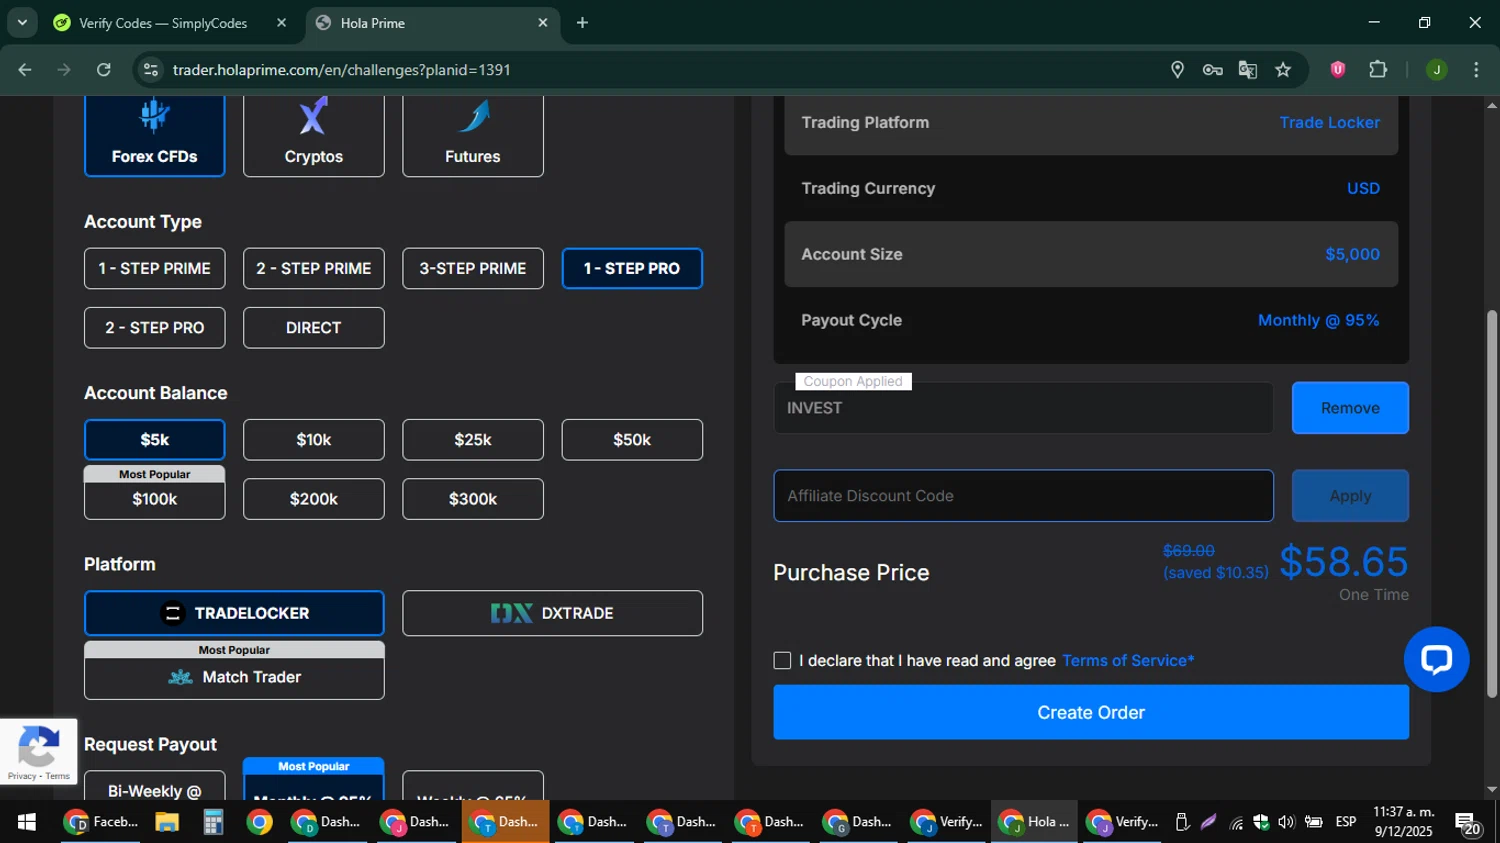Check the Terms of Service agreement box

pos(782,660)
